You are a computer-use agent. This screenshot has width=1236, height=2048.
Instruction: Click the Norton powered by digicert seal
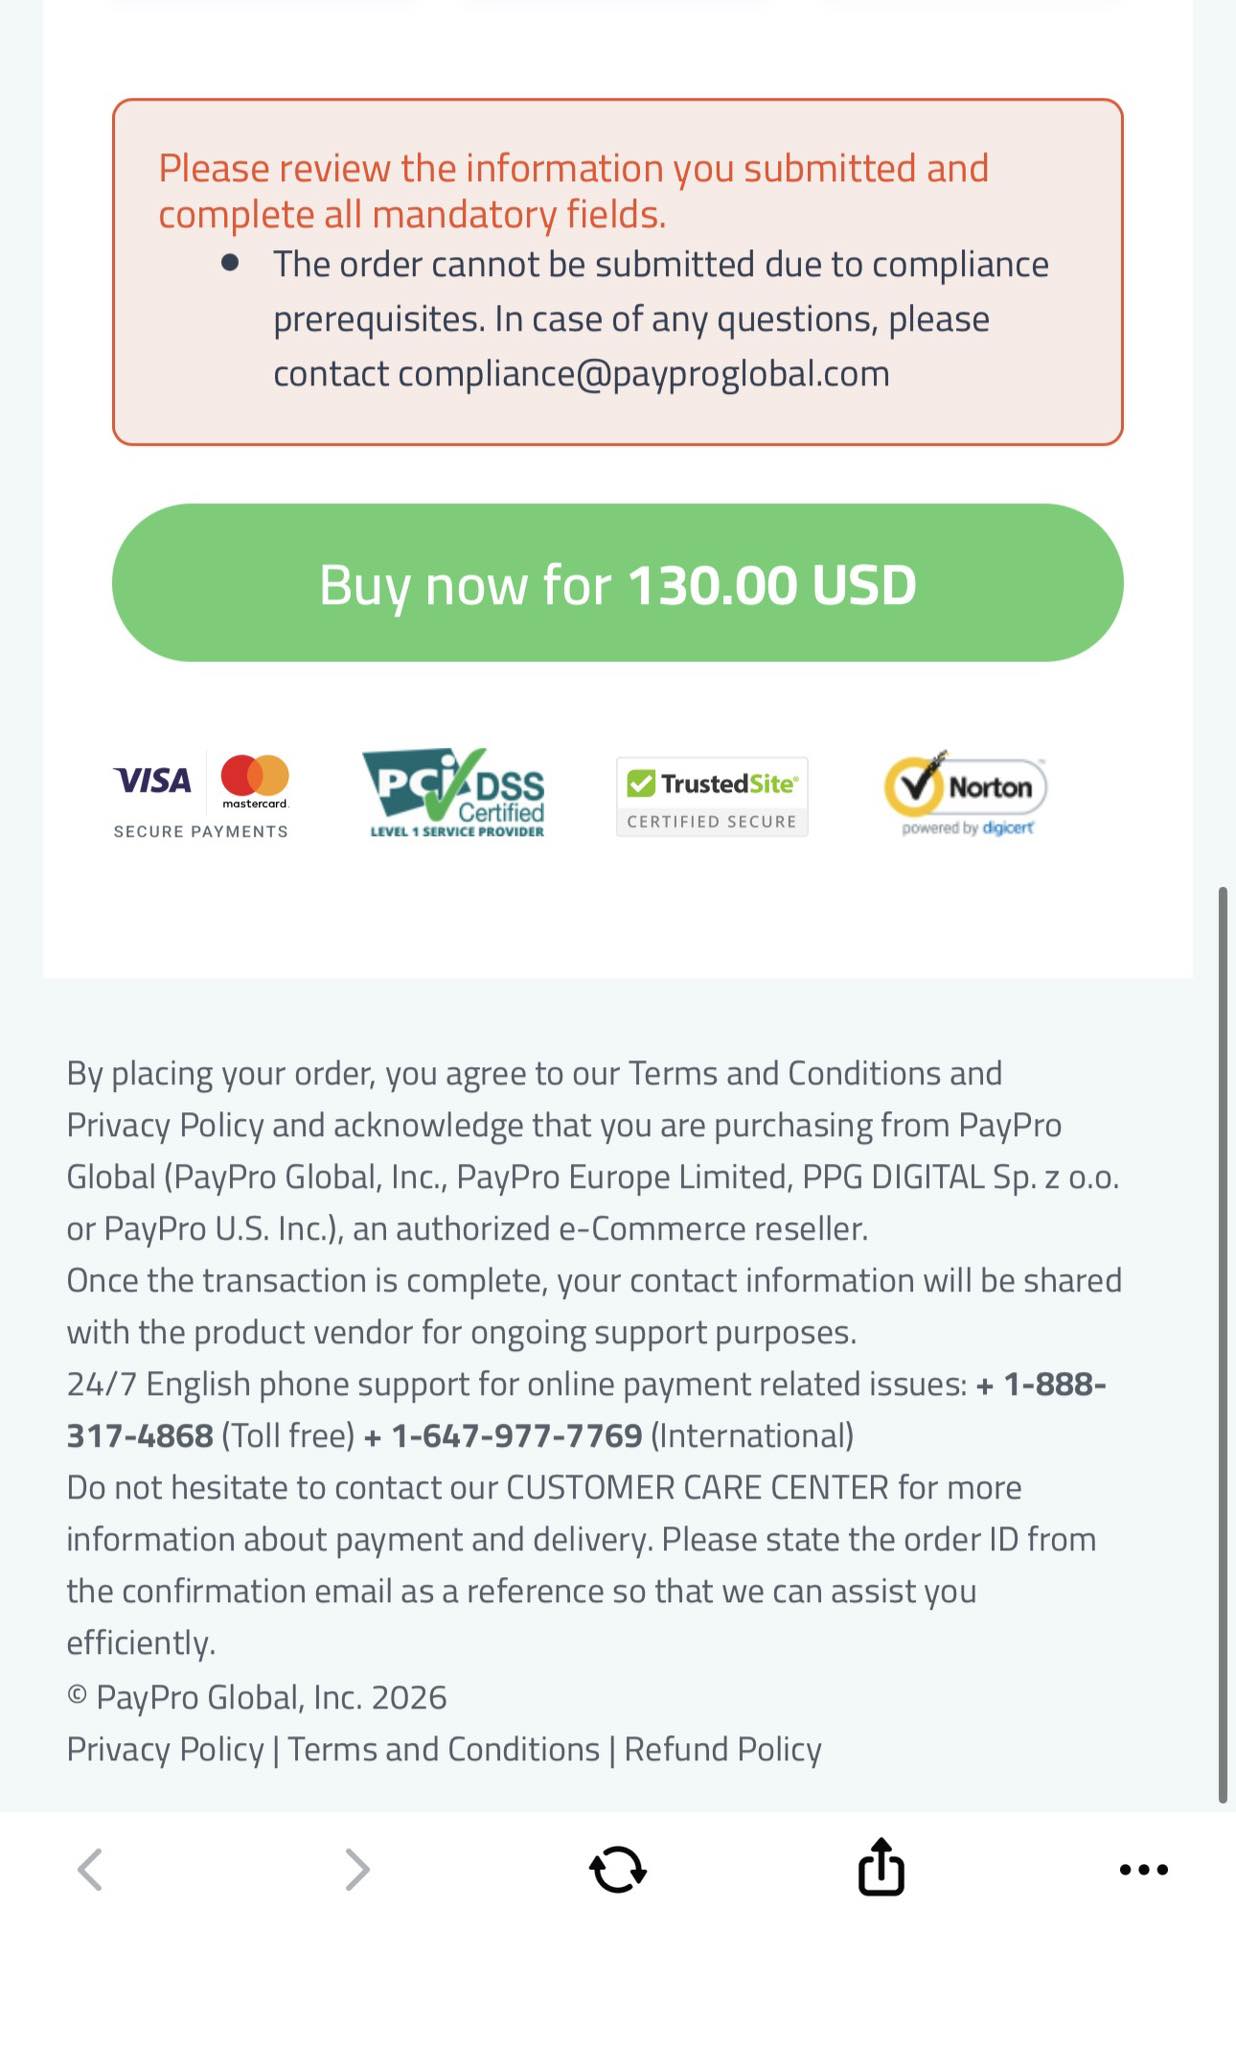(x=965, y=793)
